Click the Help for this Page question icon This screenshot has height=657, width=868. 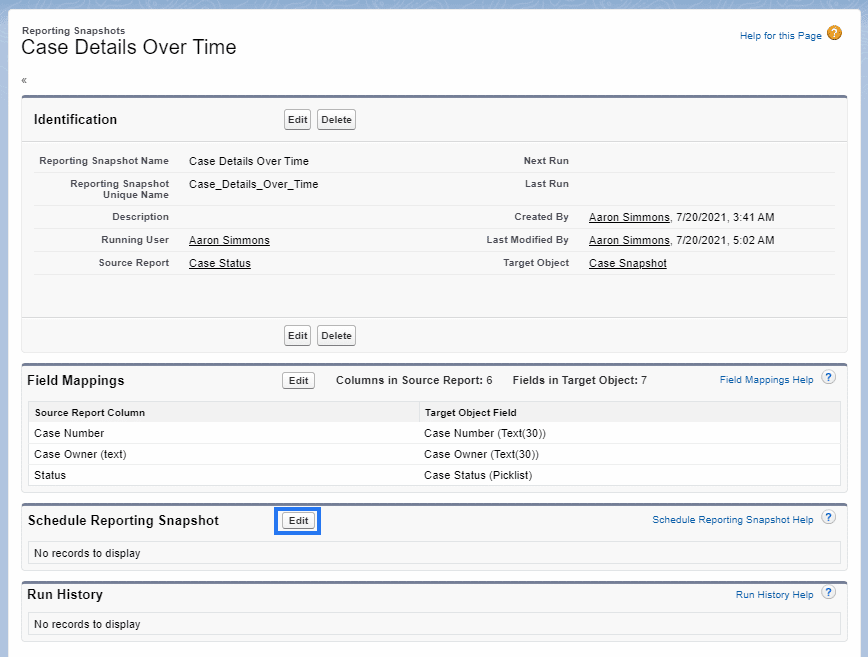835,34
